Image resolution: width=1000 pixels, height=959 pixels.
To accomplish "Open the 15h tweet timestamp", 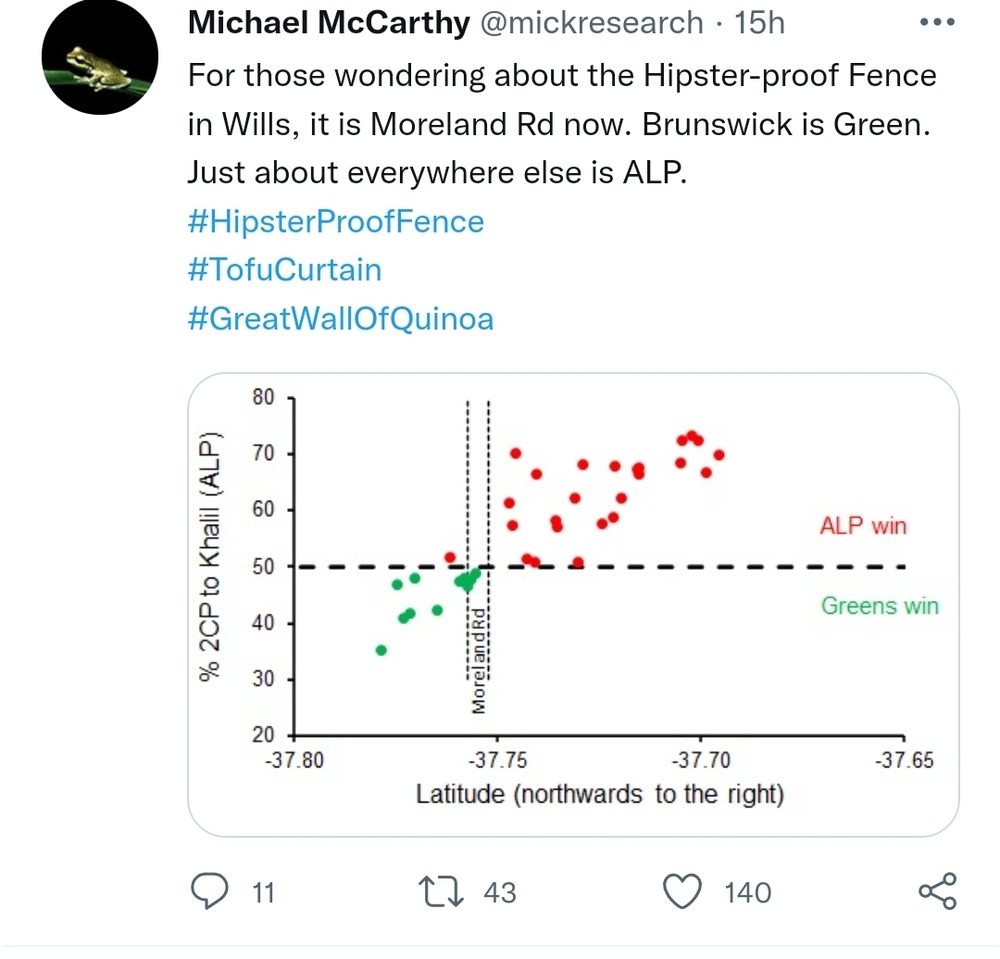I will 760,23.
